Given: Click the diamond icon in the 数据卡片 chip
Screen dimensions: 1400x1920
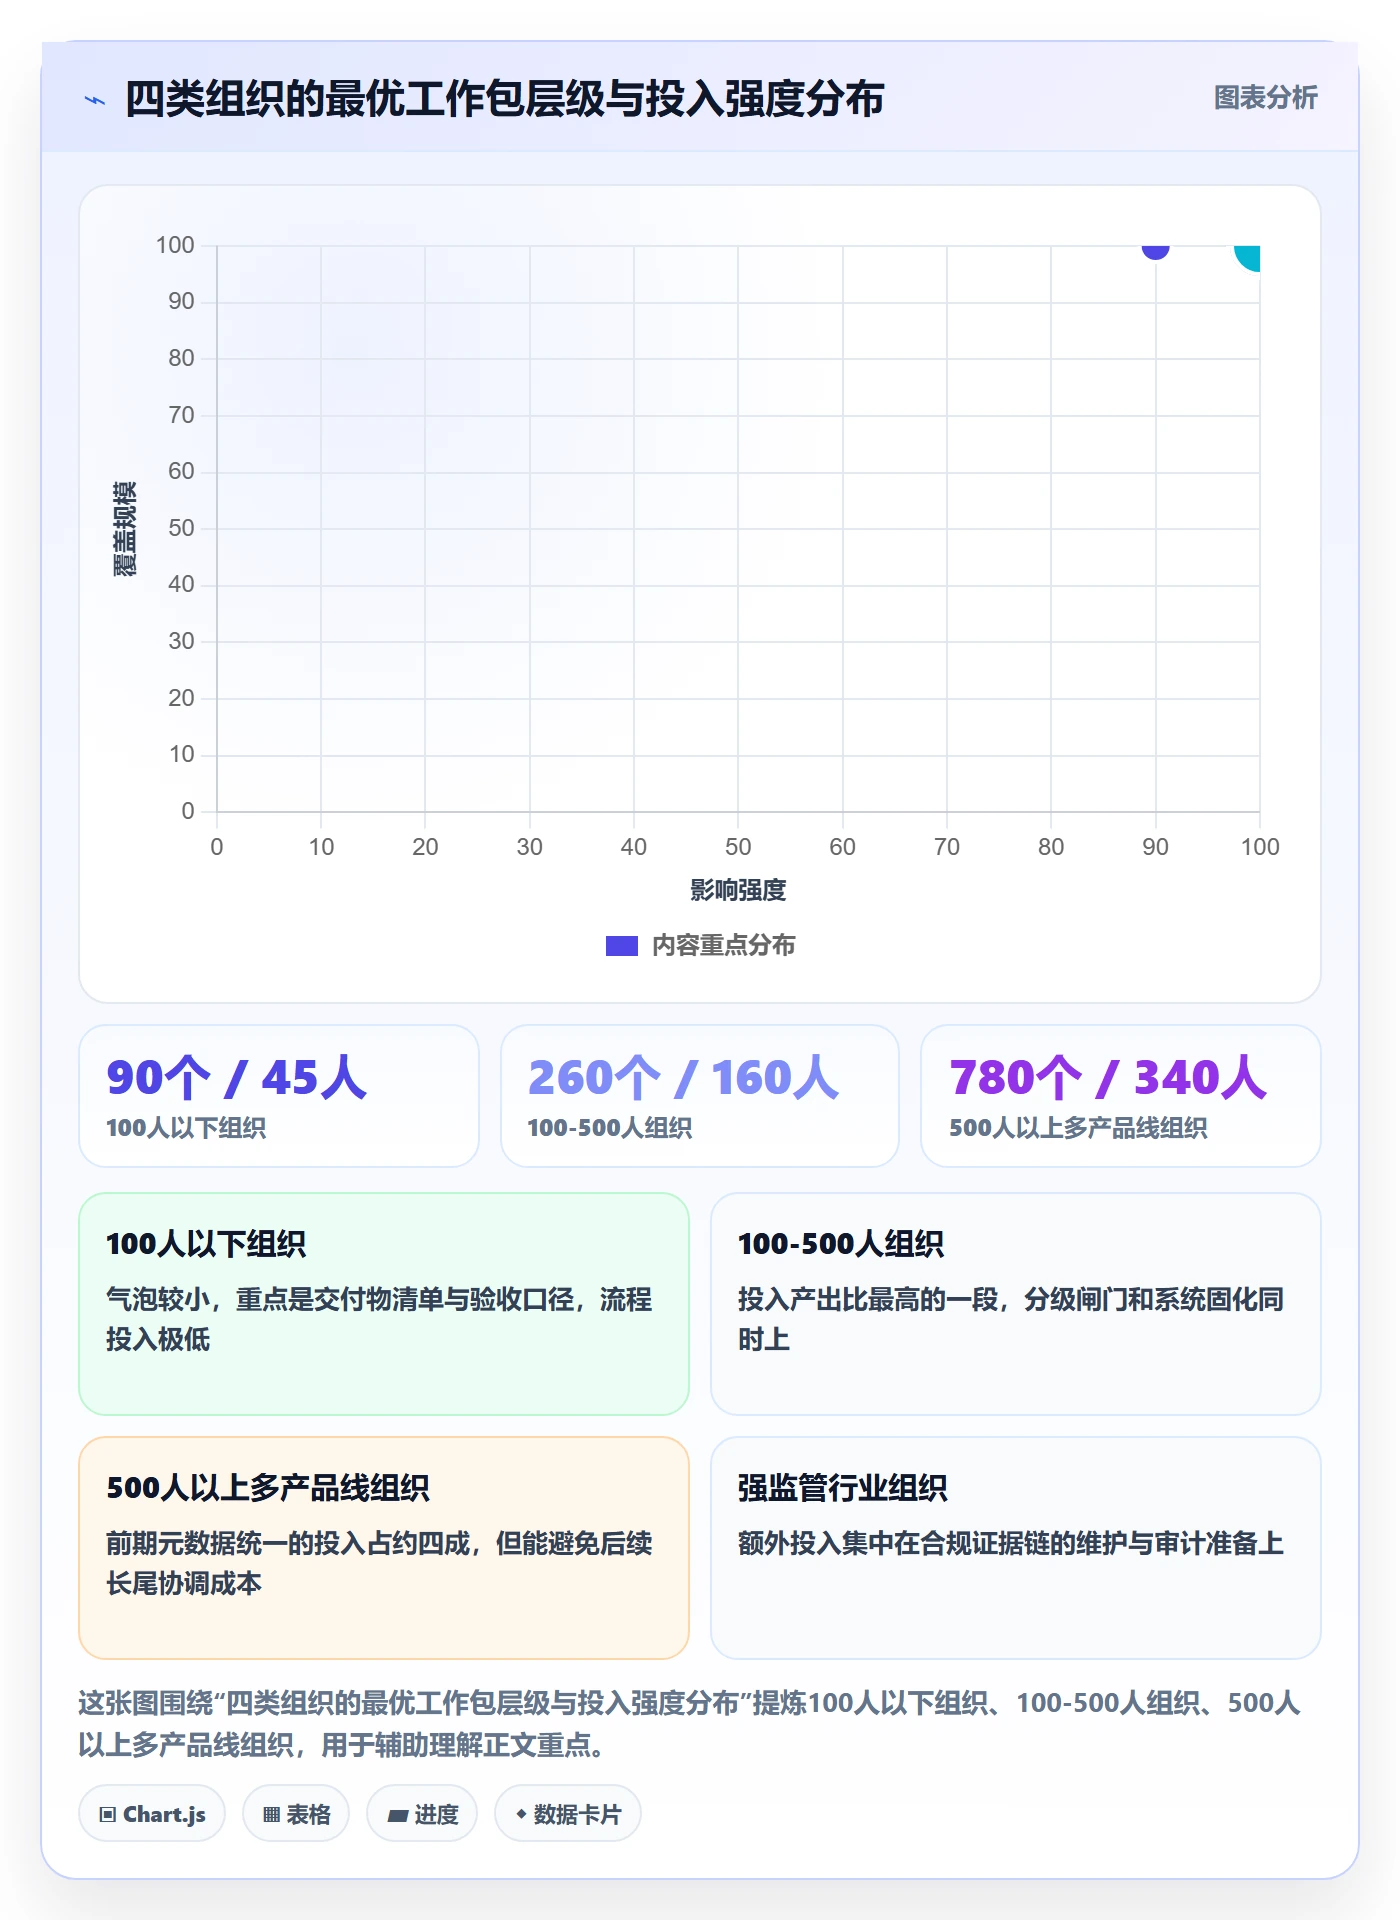Looking at the screenshot, I should point(521,1814).
